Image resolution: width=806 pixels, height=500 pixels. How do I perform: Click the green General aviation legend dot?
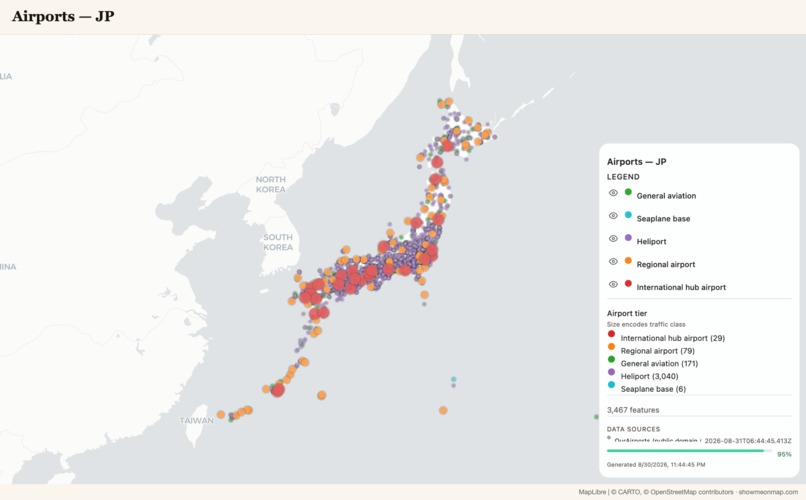point(628,192)
